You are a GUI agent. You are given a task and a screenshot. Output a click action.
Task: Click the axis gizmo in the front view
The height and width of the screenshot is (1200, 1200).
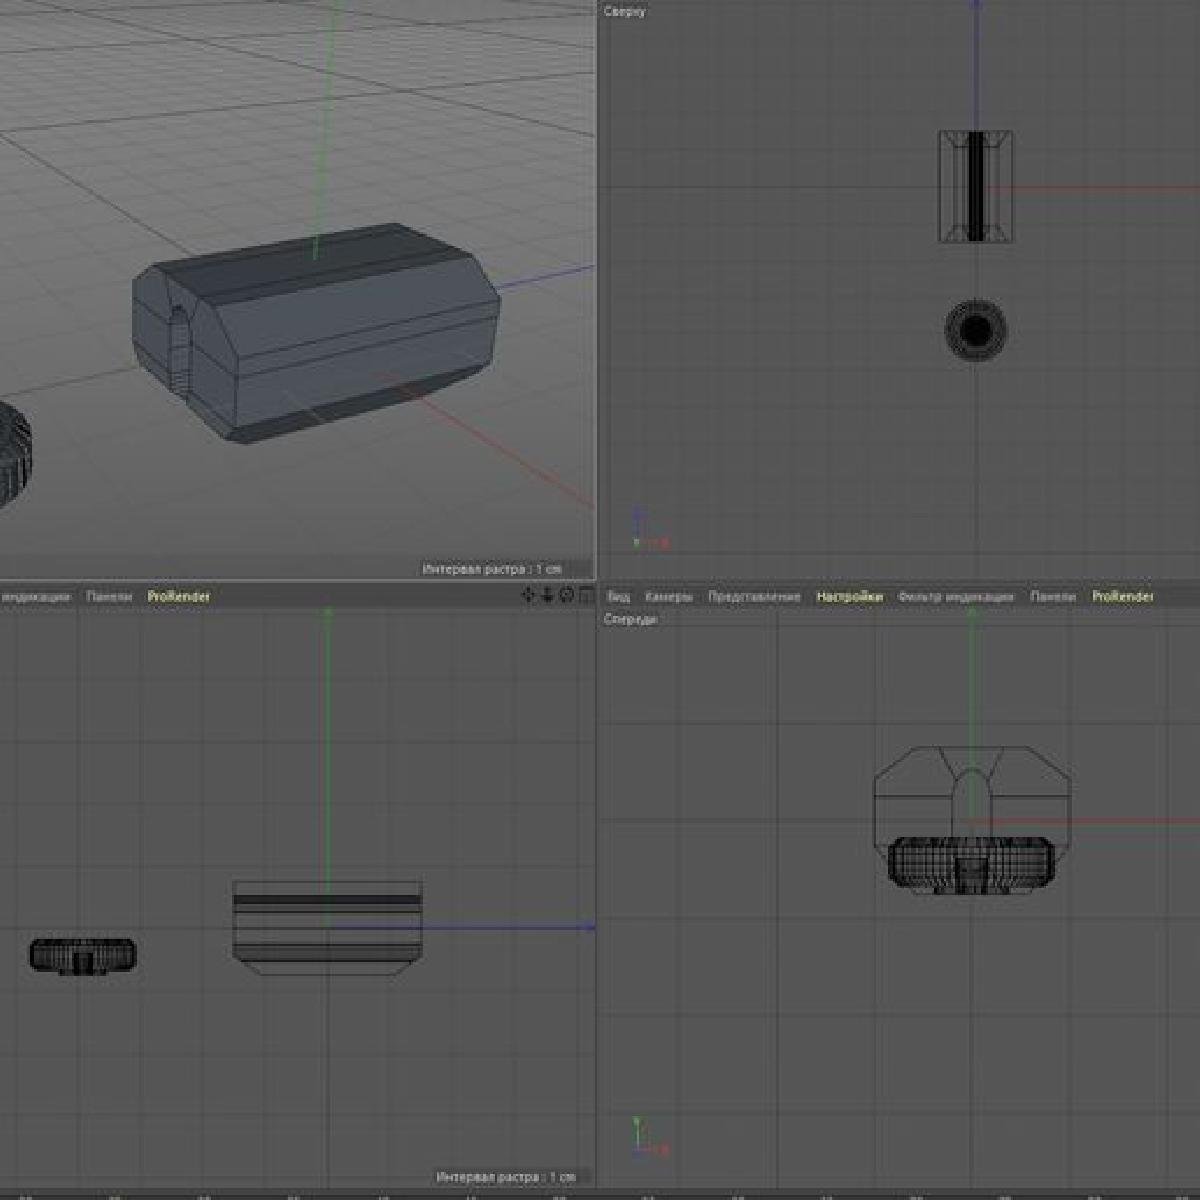point(645,1137)
